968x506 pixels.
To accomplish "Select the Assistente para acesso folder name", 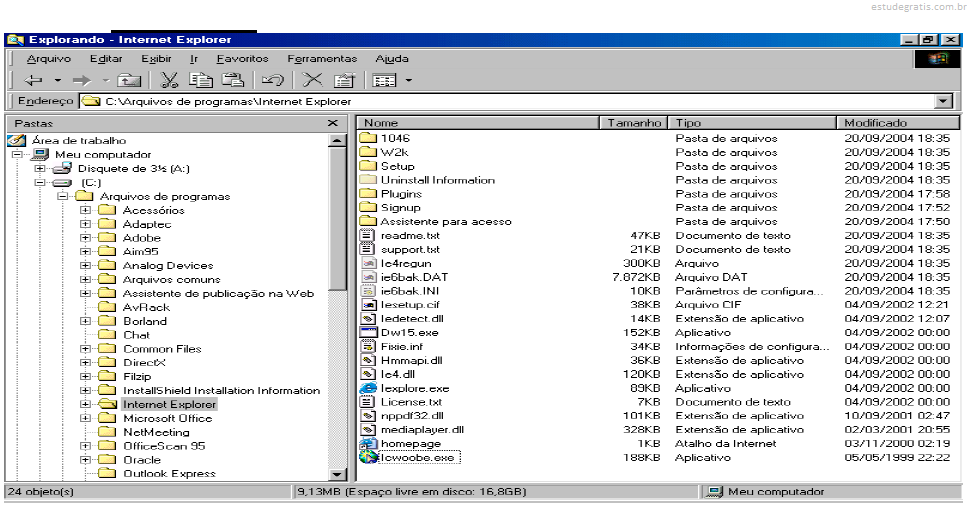I will click(x=446, y=222).
